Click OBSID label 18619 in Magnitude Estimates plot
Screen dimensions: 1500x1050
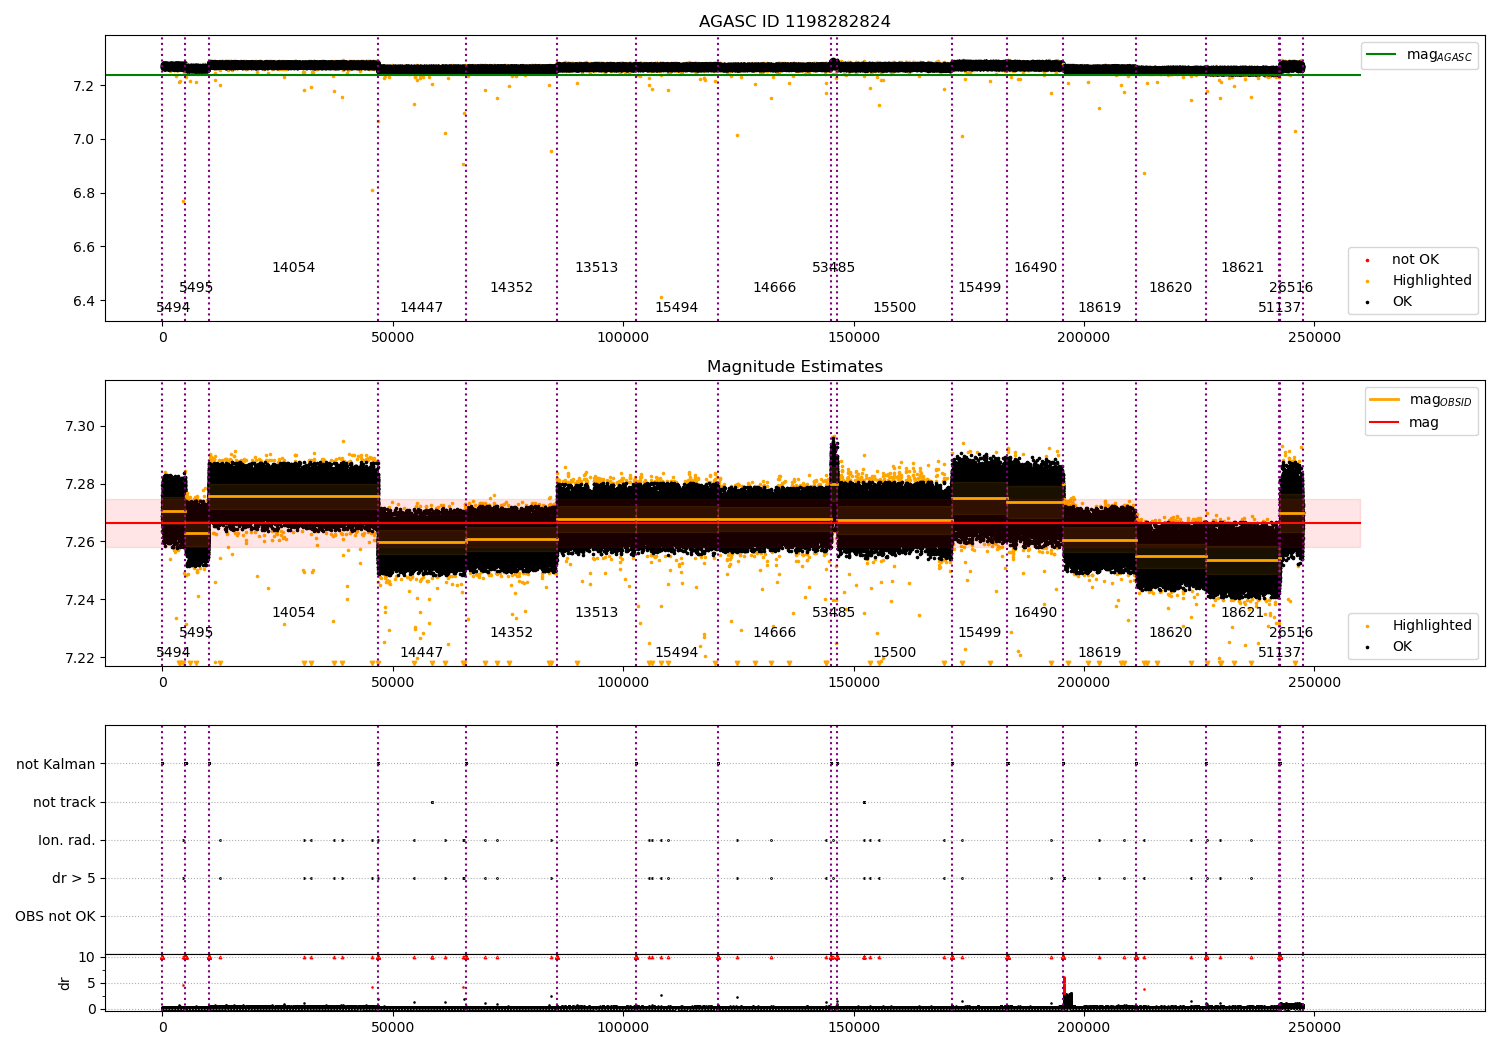pyautogui.click(x=1099, y=653)
